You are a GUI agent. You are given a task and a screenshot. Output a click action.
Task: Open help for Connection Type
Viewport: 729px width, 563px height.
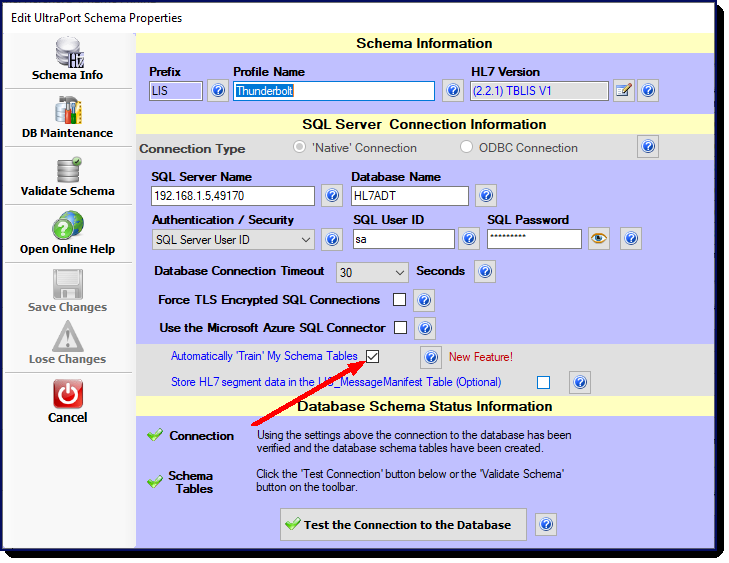coord(648,147)
